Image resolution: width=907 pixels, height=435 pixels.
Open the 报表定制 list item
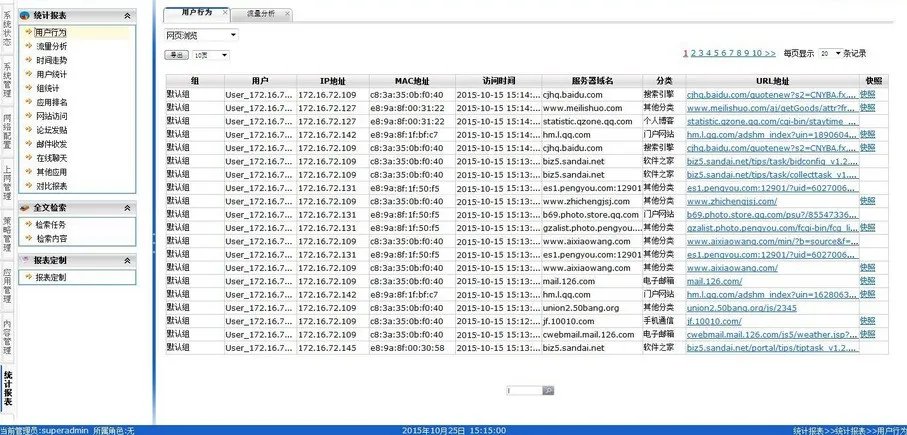pyautogui.click(x=51, y=278)
